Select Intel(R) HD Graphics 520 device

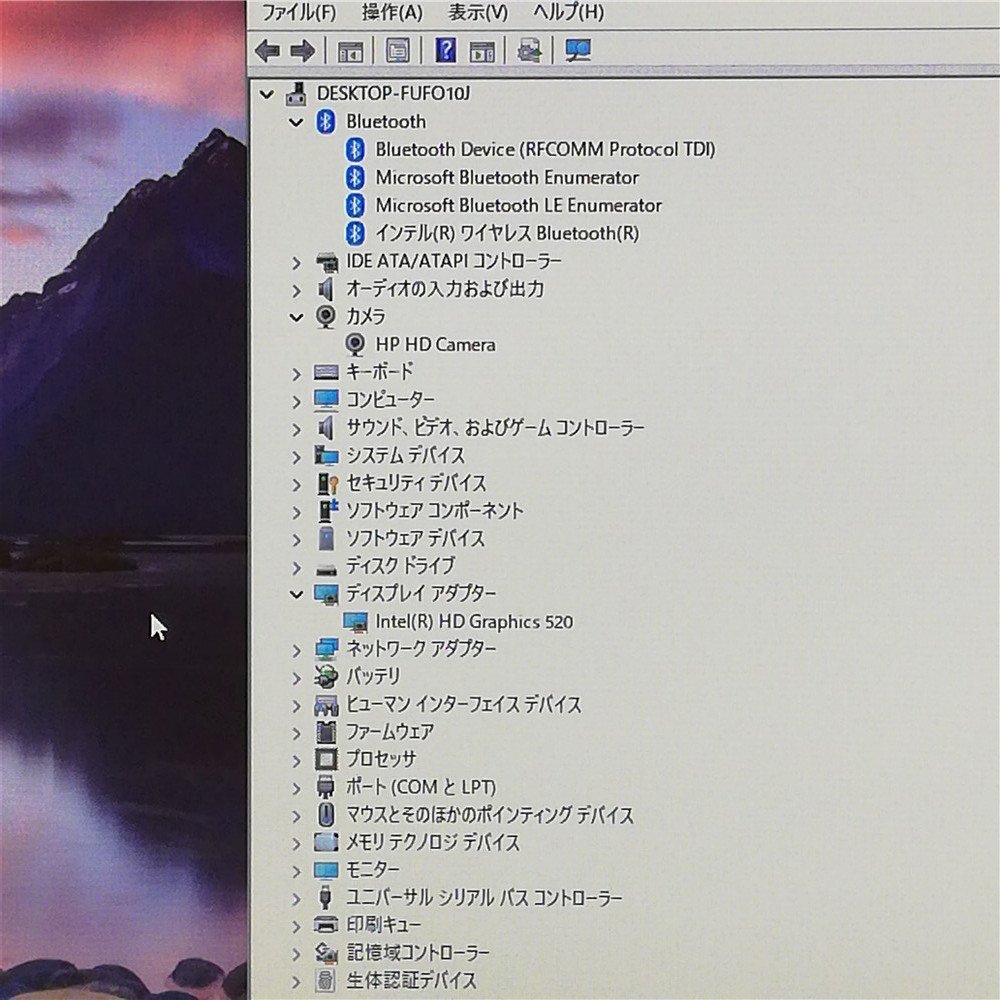pyautogui.click(x=474, y=622)
